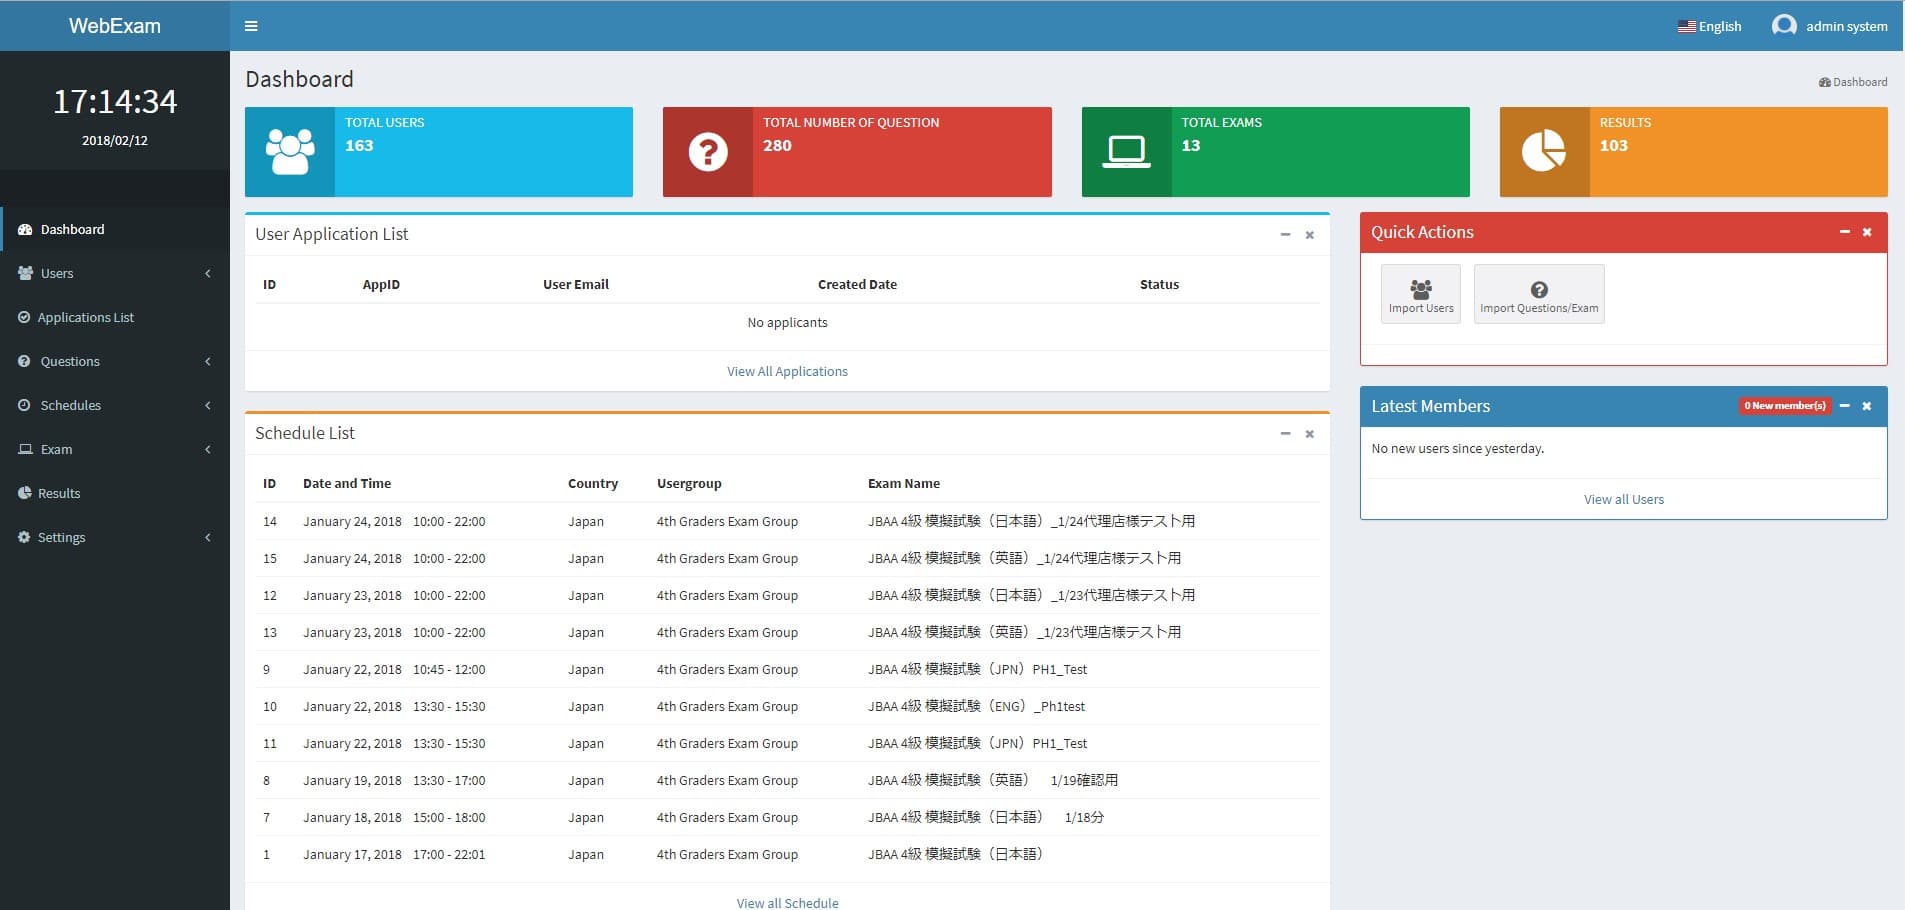
Task: Click the January 17, 2018 17:00 - 22:01 cell
Action: (394, 854)
